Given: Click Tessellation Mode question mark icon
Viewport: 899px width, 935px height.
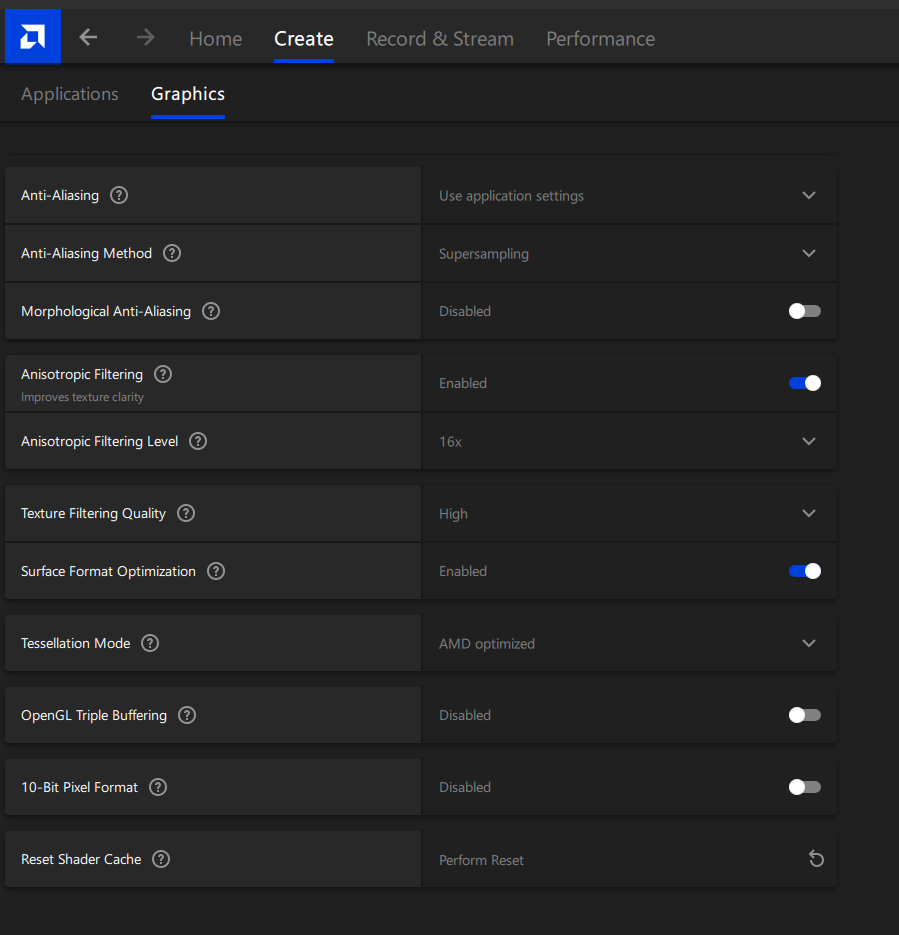Looking at the screenshot, I should 150,643.
